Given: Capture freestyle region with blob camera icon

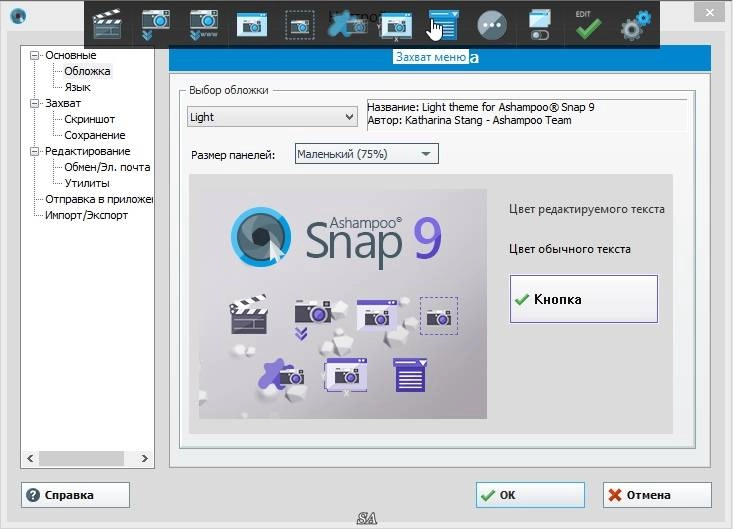Looking at the screenshot, I should pos(348,25).
